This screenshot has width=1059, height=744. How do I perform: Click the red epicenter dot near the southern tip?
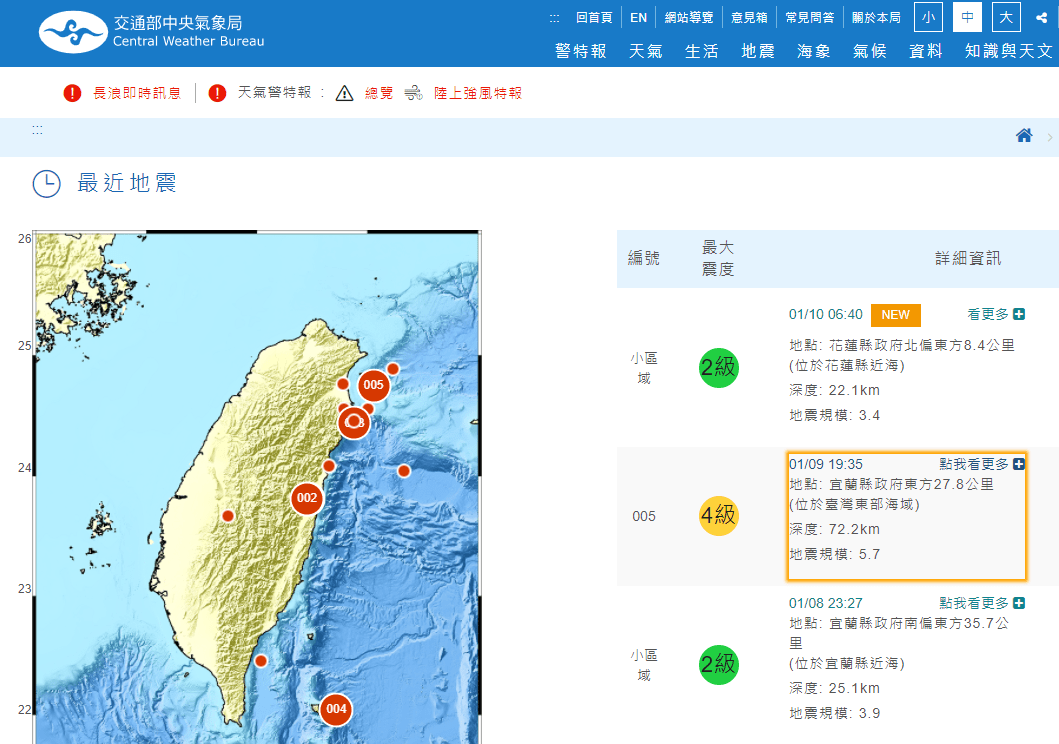point(261,661)
